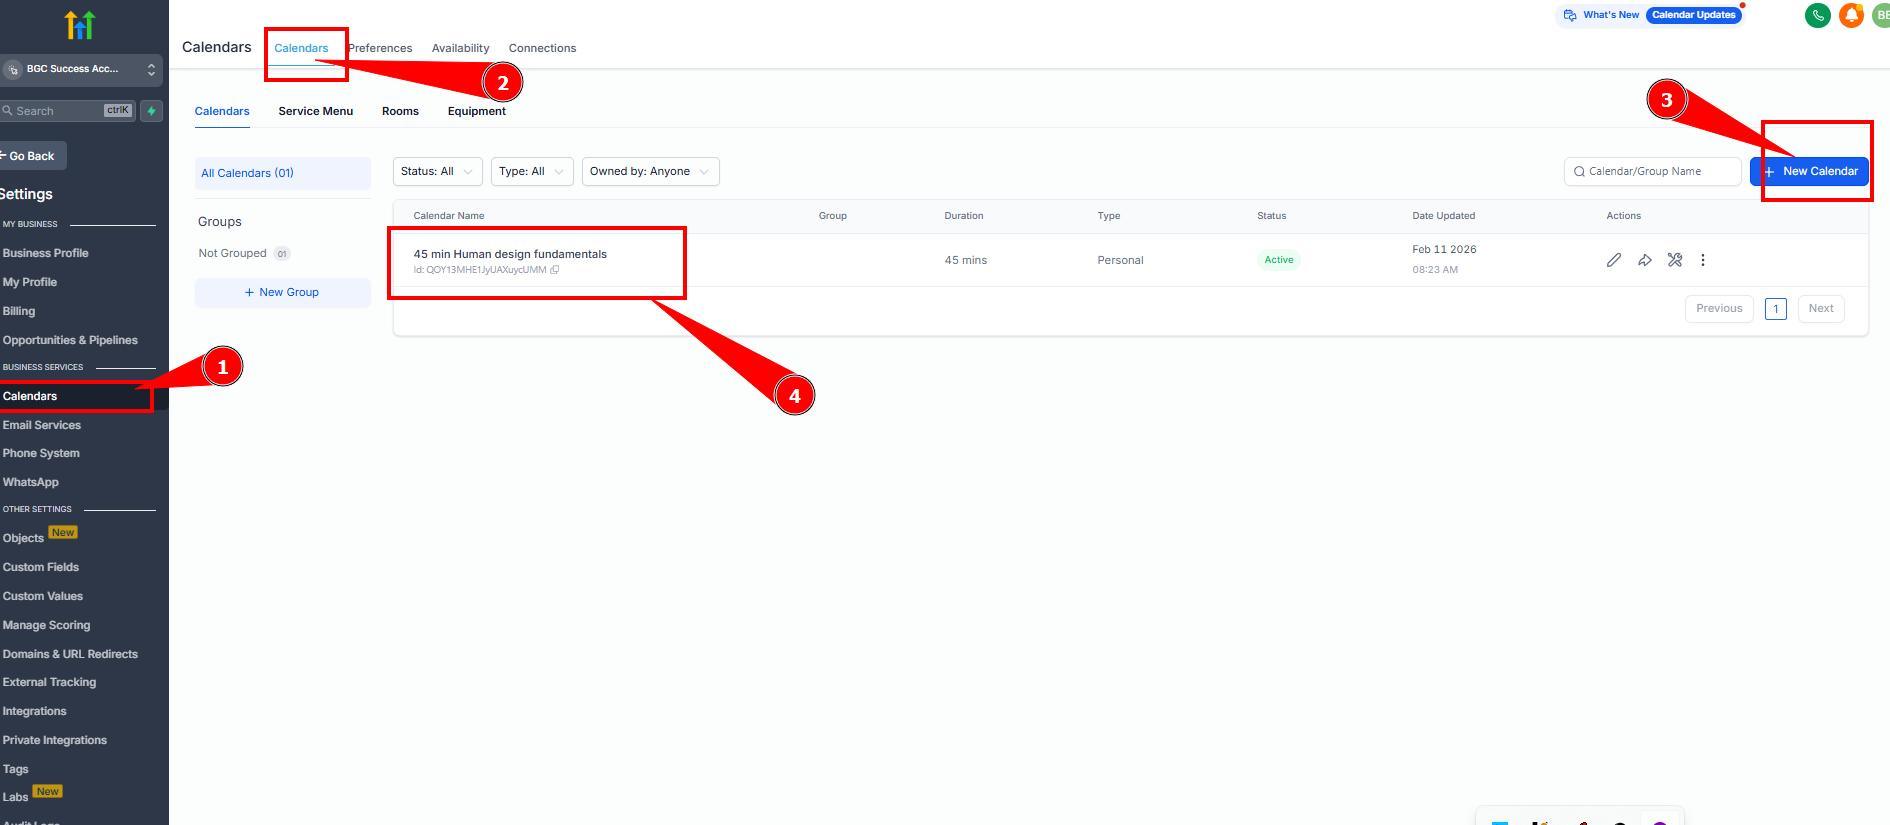Click the share arrow icon in Actions

click(x=1644, y=260)
